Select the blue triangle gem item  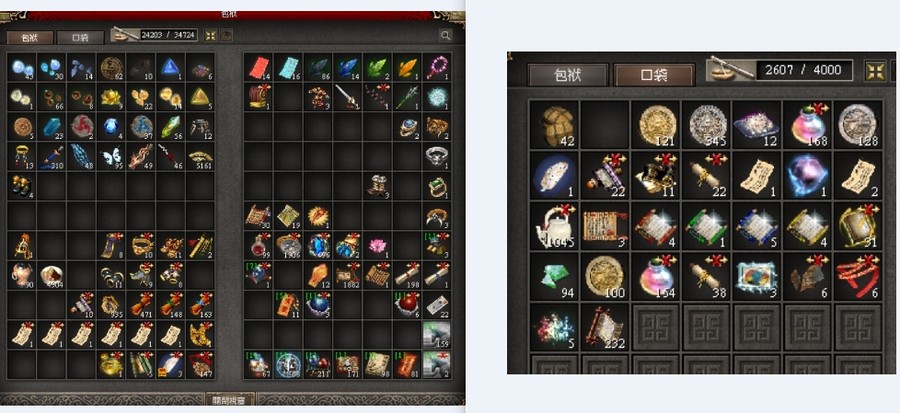point(170,68)
